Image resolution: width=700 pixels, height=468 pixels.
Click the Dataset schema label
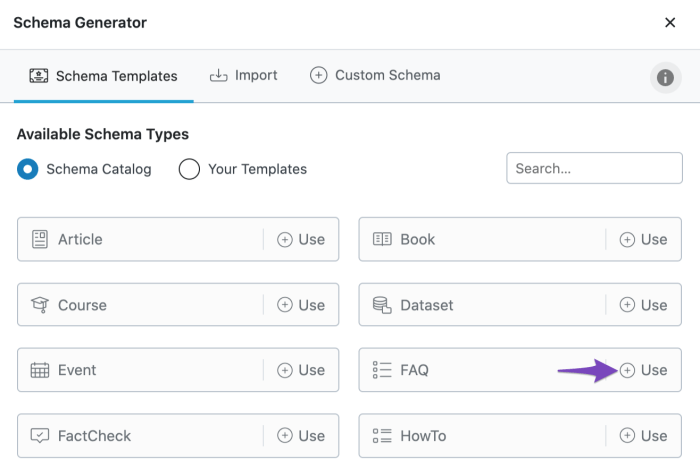click(427, 305)
